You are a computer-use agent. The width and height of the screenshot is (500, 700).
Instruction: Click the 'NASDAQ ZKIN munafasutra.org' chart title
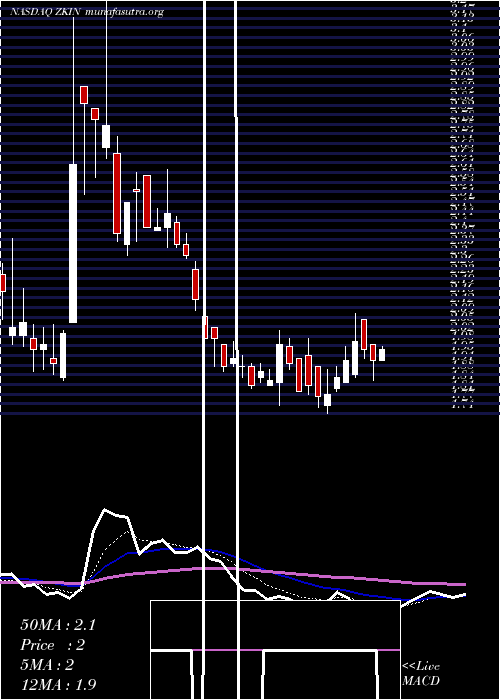[x=87, y=12]
